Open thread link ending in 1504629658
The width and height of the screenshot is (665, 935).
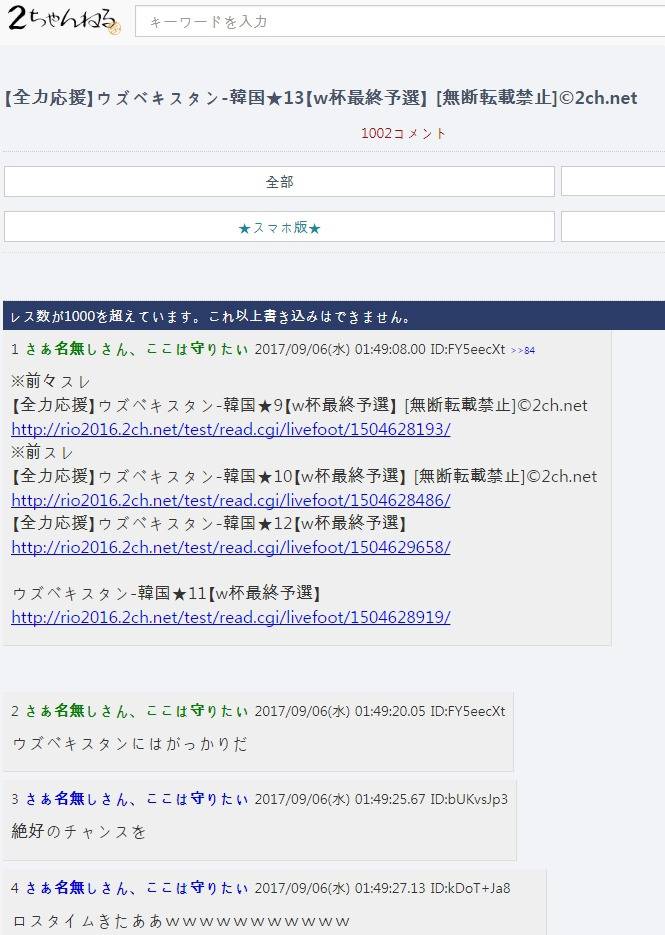pyautogui.click(x=230, y=547)
